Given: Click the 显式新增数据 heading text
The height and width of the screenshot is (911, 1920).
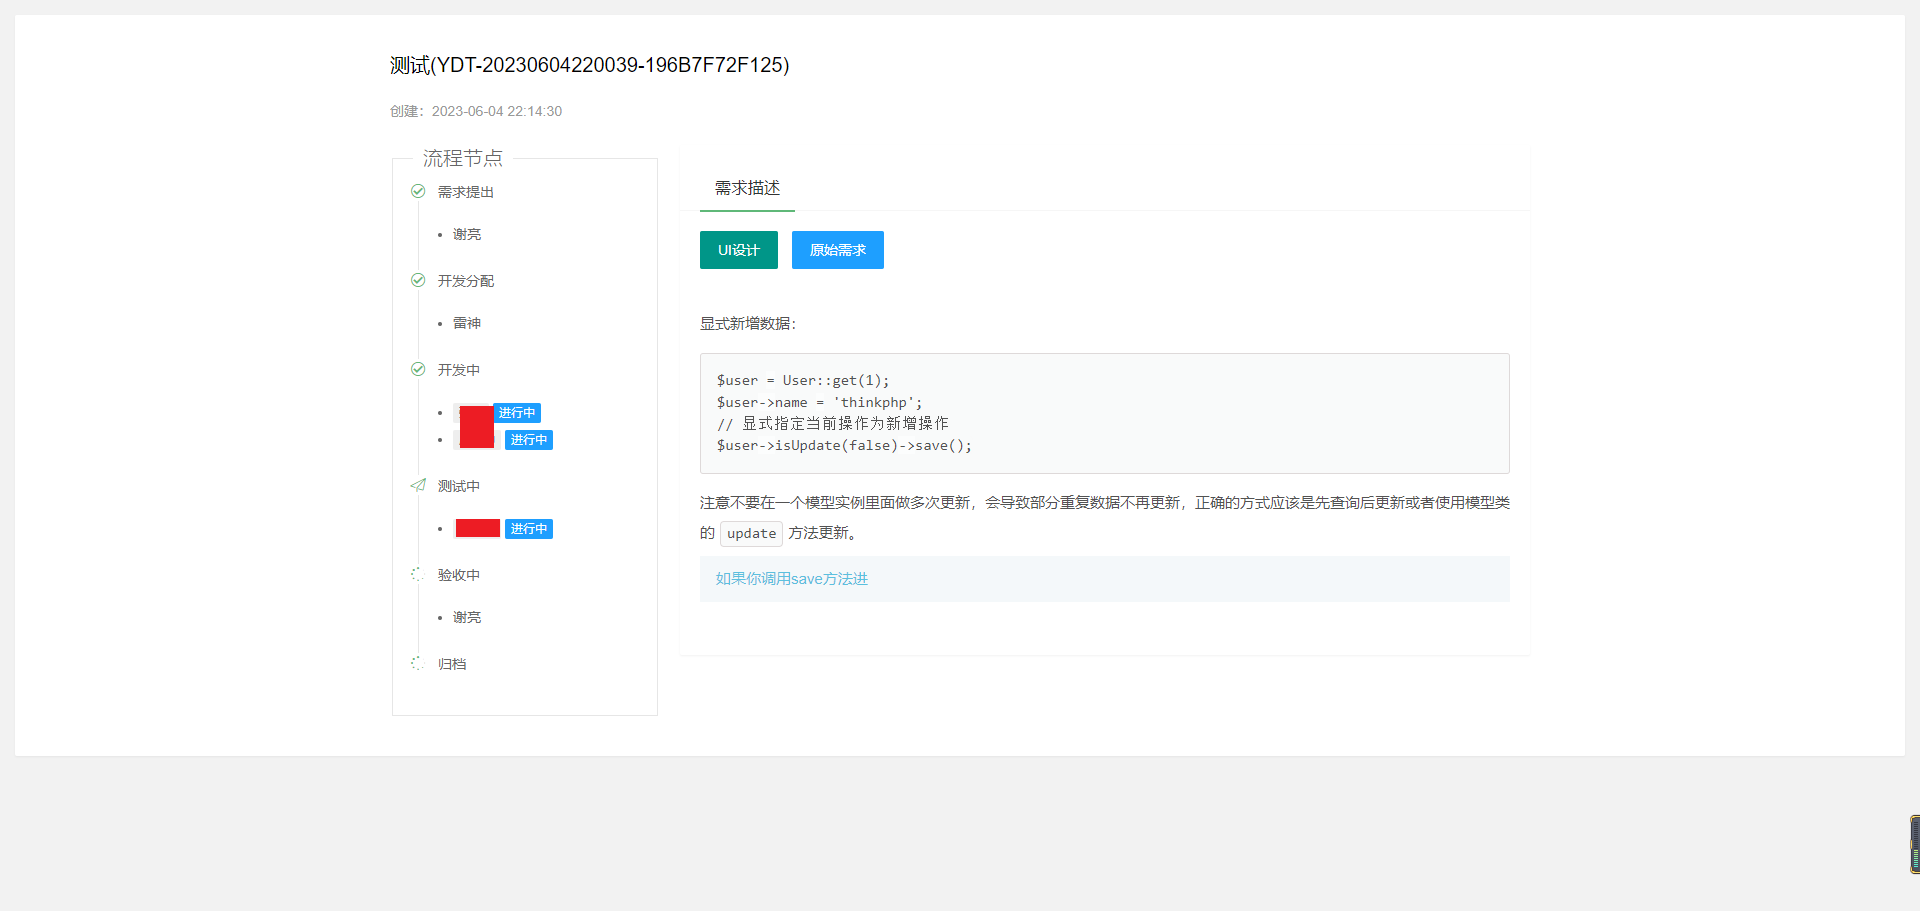Looking at the screenshot, I should point(748,324).
